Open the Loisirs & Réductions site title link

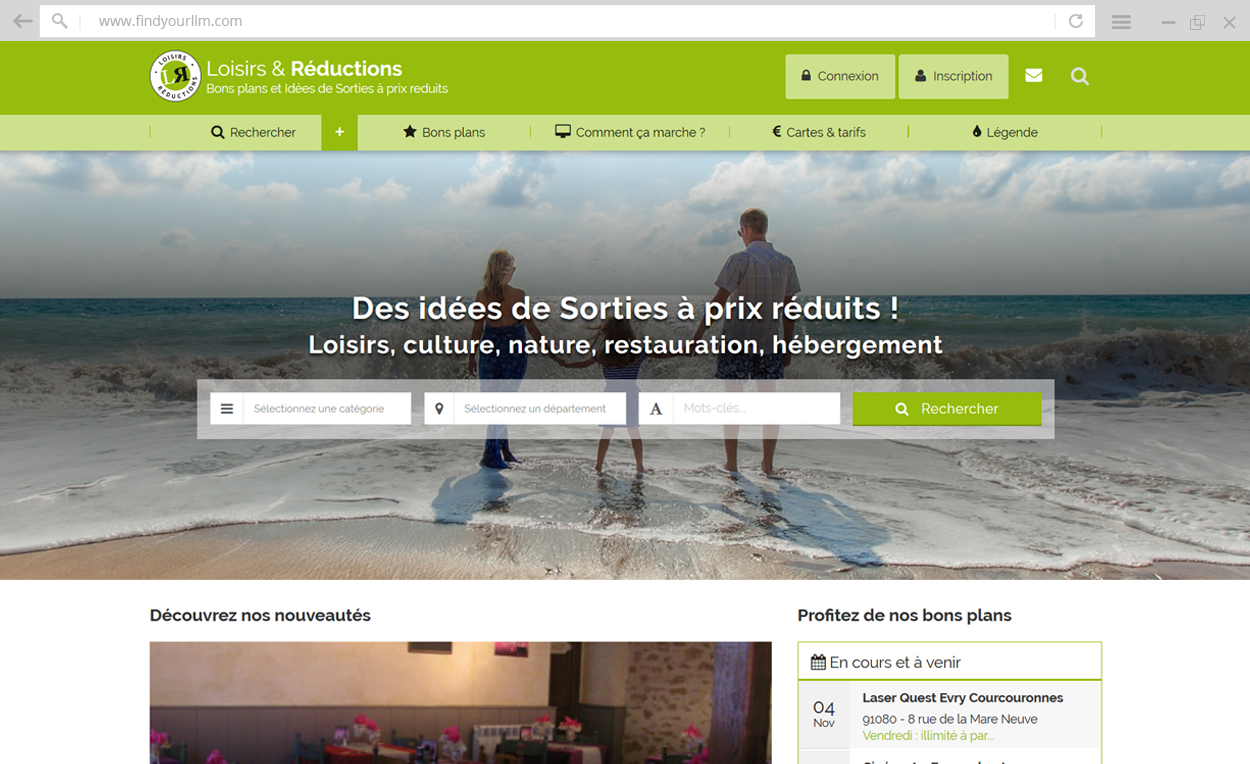click(x=304, y=69)
